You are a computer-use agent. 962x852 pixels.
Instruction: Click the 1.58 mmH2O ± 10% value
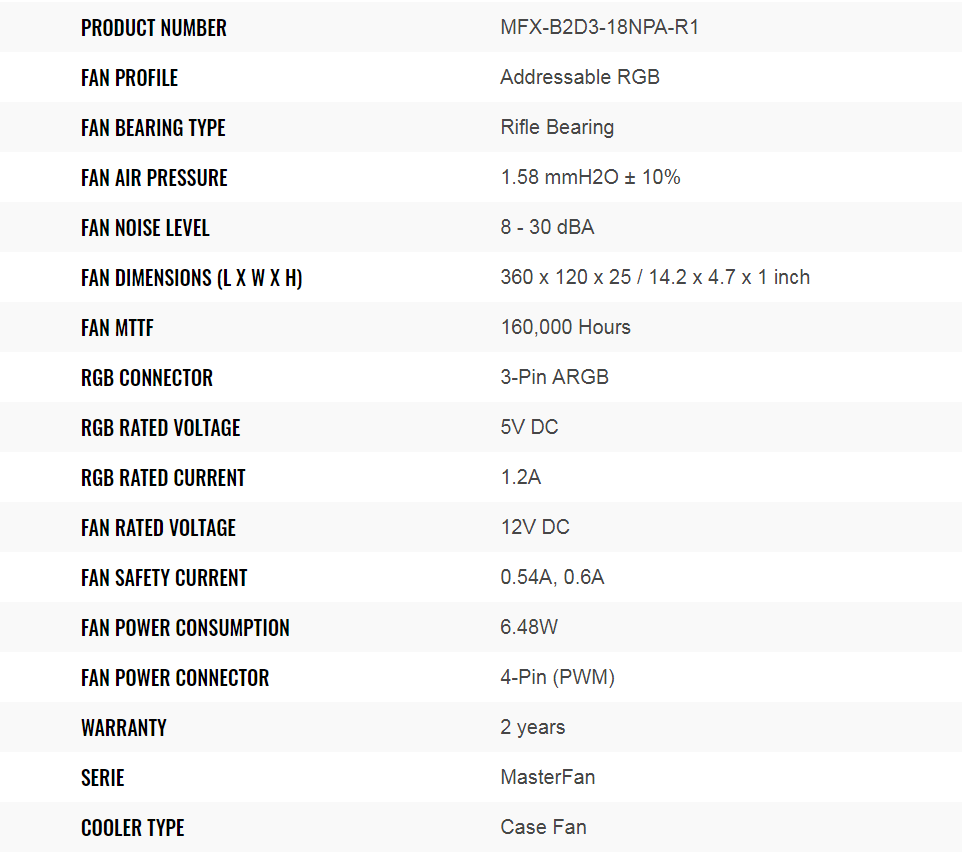[x=590, y=177]
